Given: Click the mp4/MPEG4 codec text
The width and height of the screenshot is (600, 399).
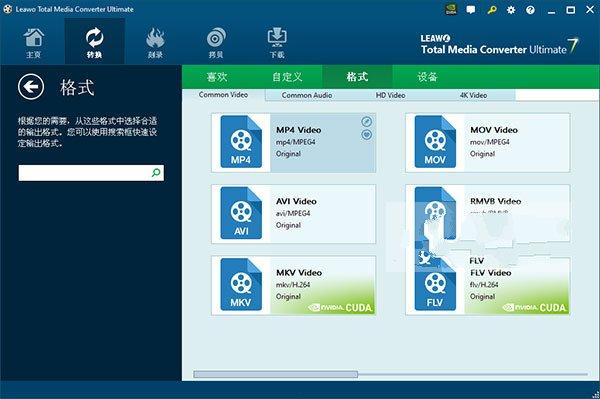Looking at the screenshot, I should (296, 142).
